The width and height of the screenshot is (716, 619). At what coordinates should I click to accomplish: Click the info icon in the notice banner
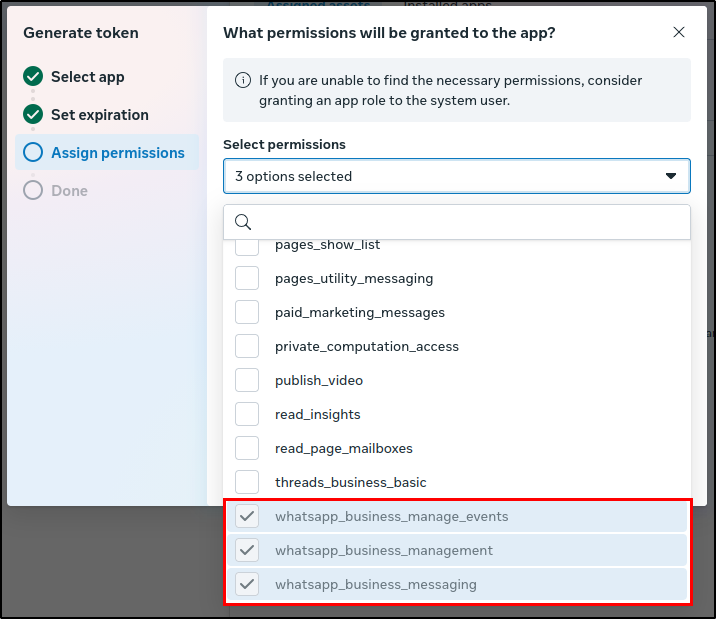click(242, 81)
